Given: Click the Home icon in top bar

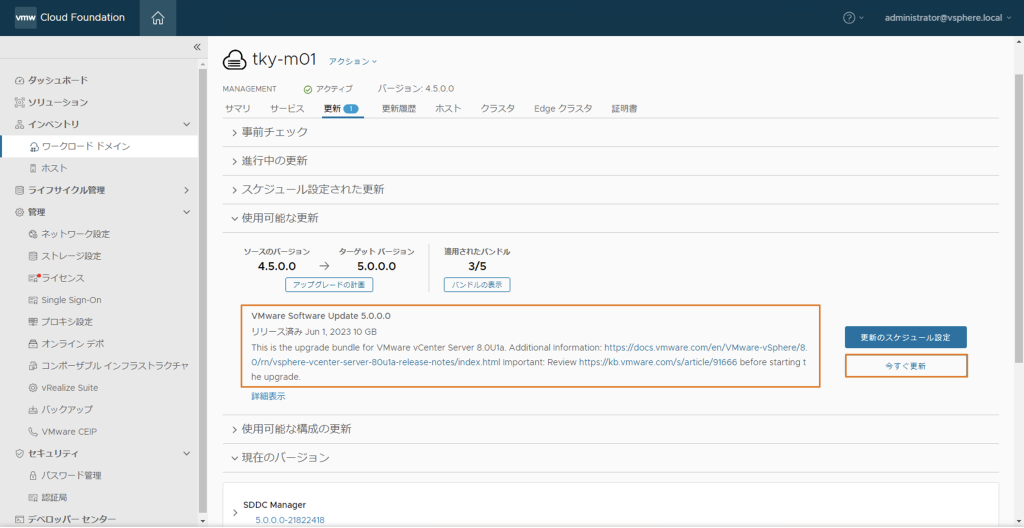Looking at the screenshot, I should (x=158, y=18).
